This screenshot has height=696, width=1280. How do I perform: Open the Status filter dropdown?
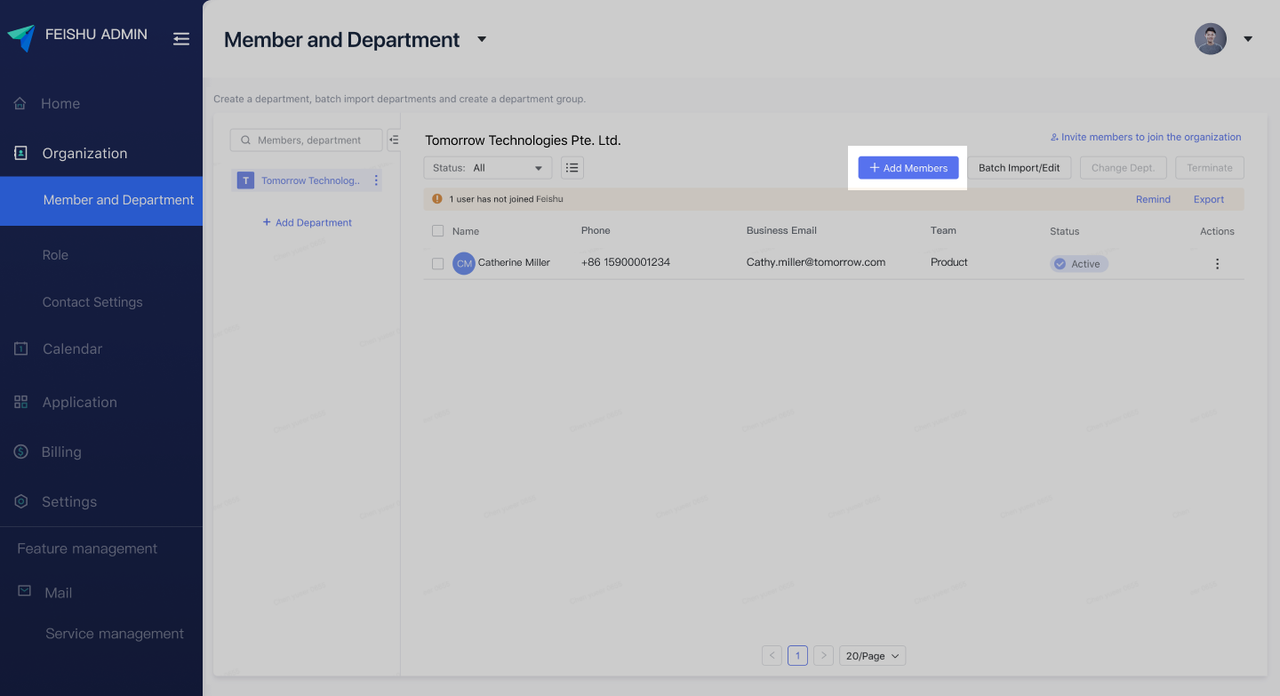(x=487, y=167)
